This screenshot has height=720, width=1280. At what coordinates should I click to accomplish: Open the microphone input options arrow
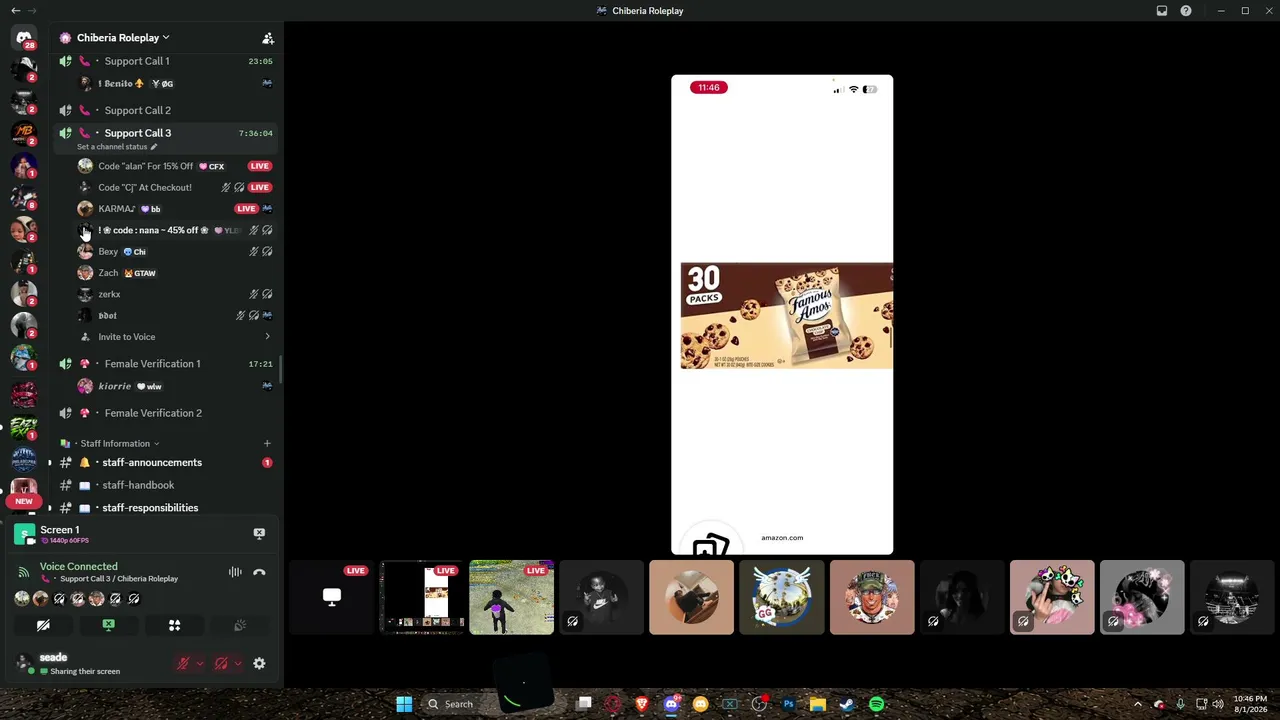(200, 664)
